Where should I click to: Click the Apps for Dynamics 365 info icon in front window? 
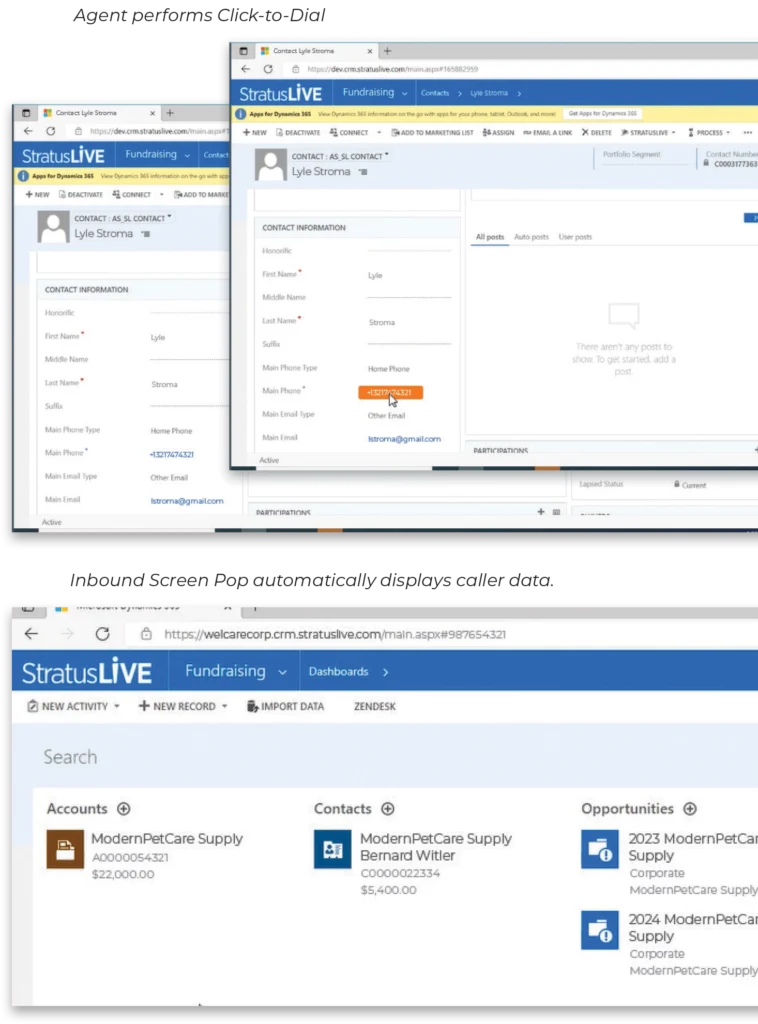tap(240, 114)
